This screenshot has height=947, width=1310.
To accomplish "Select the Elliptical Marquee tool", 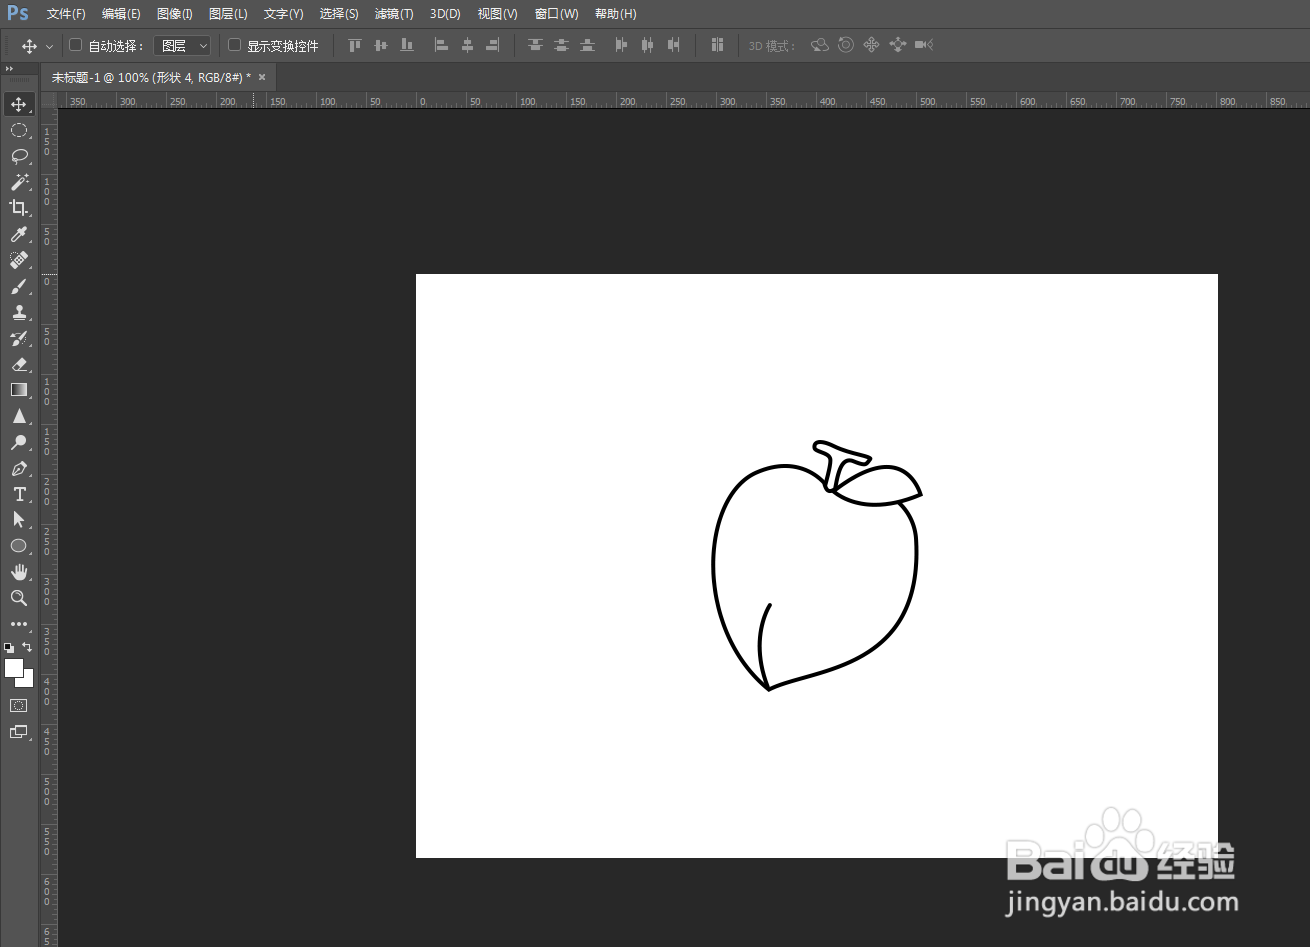I will (x=19, y=130).
